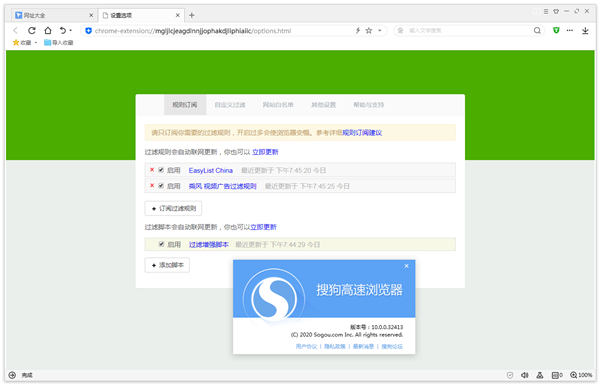Click the undo closed tab arrow icon

coord(63,30)
